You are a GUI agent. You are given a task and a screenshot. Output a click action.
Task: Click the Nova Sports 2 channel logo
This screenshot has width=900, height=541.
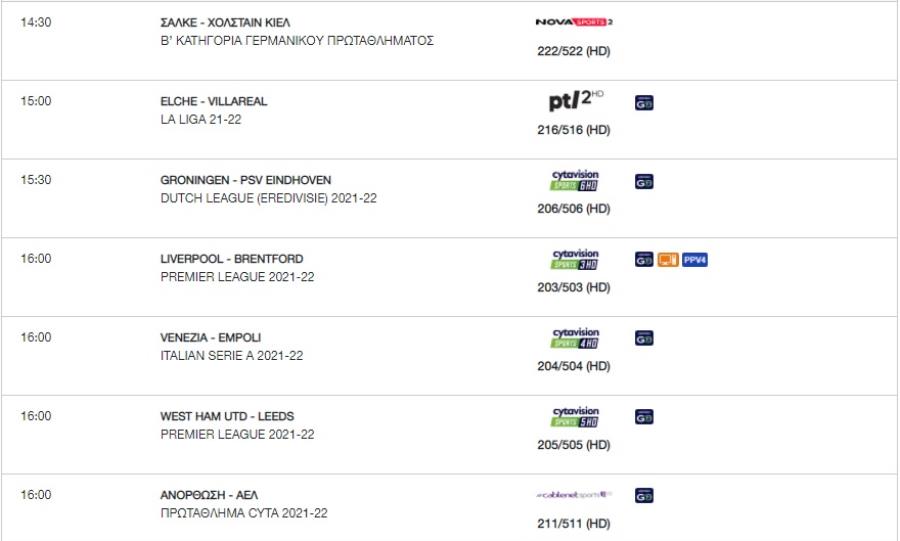pos(574,22)
